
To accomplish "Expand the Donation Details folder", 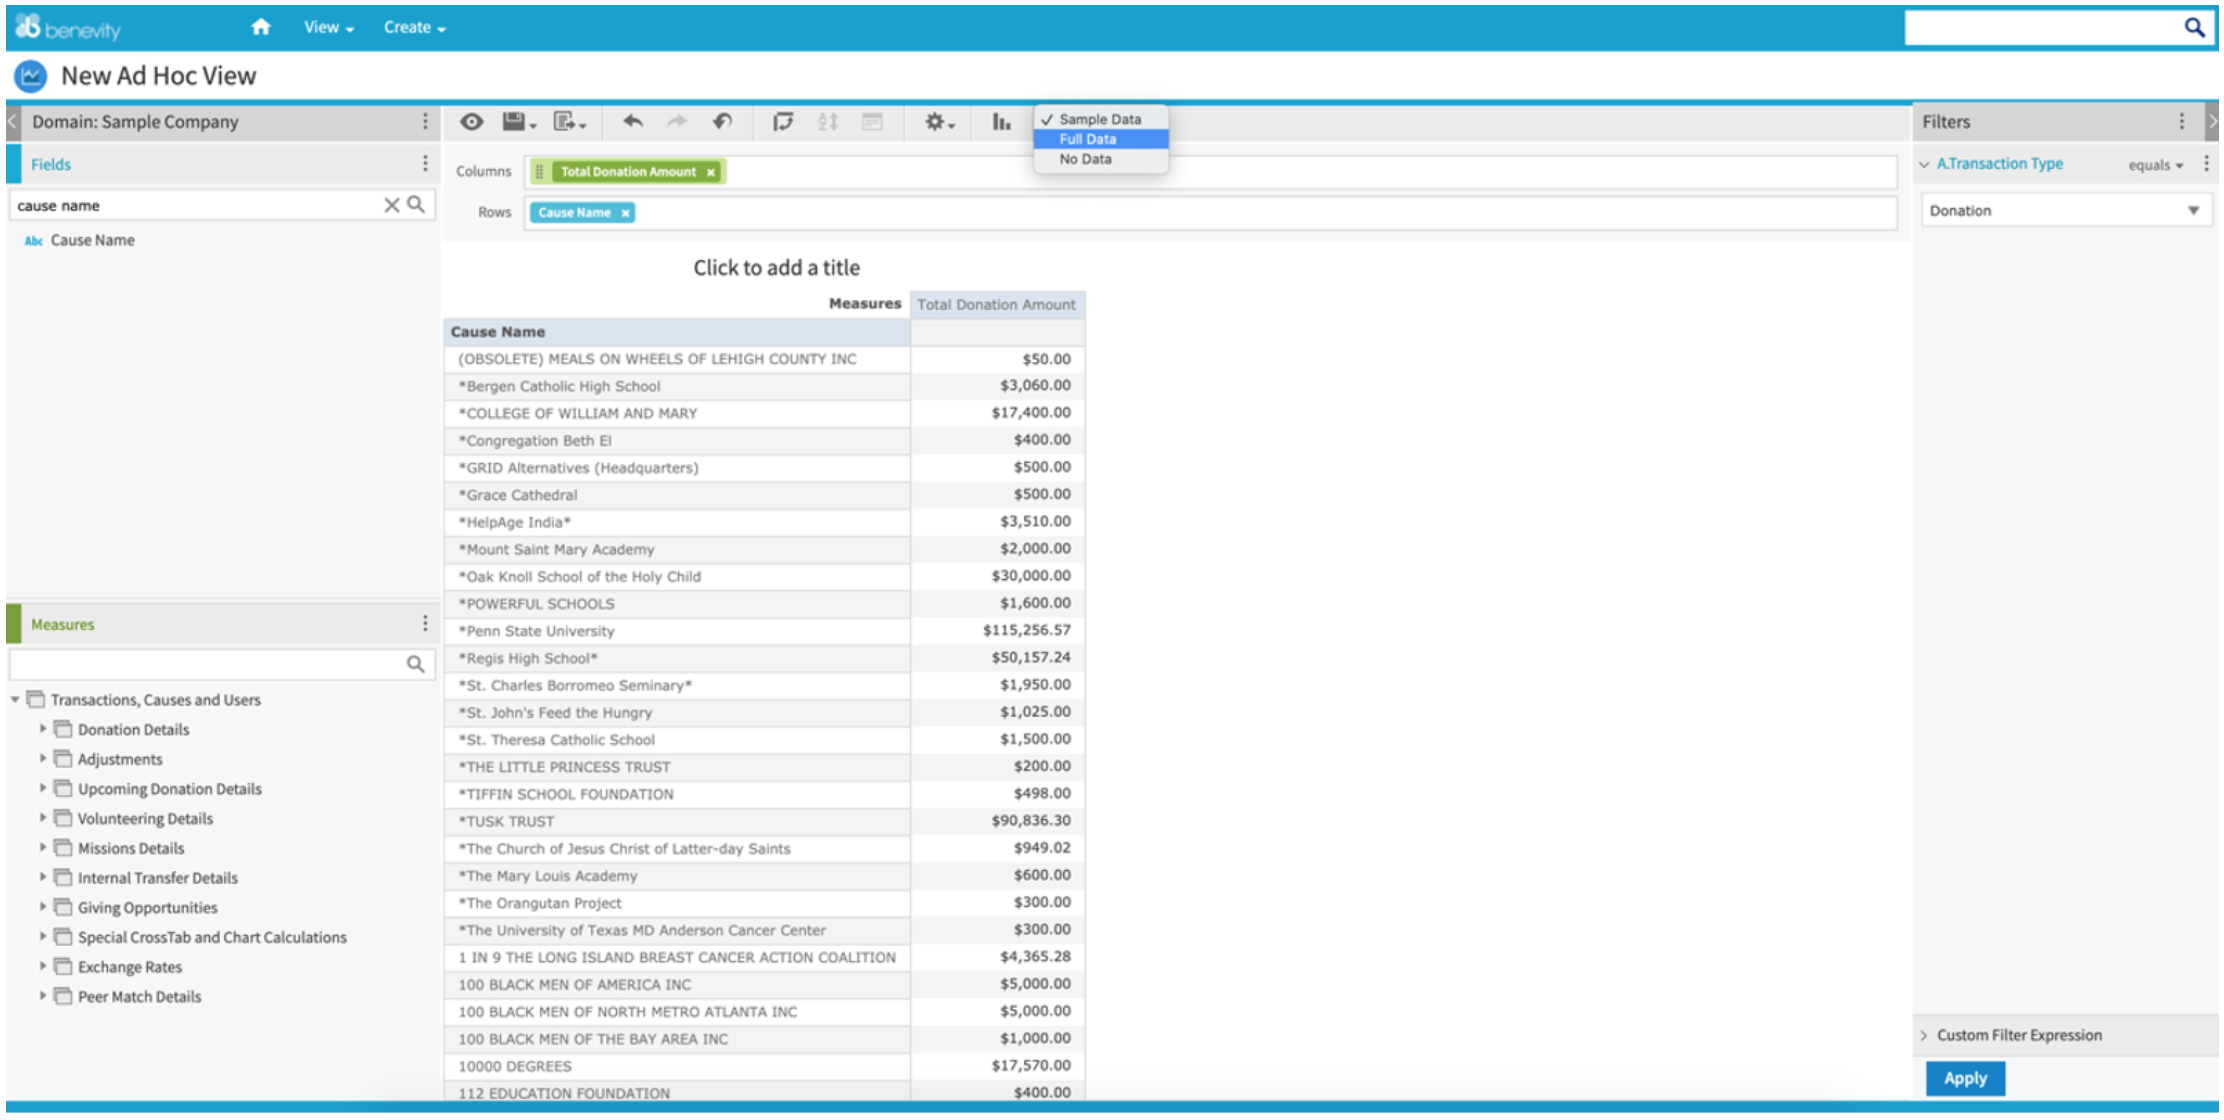I will tap(43, 729).
